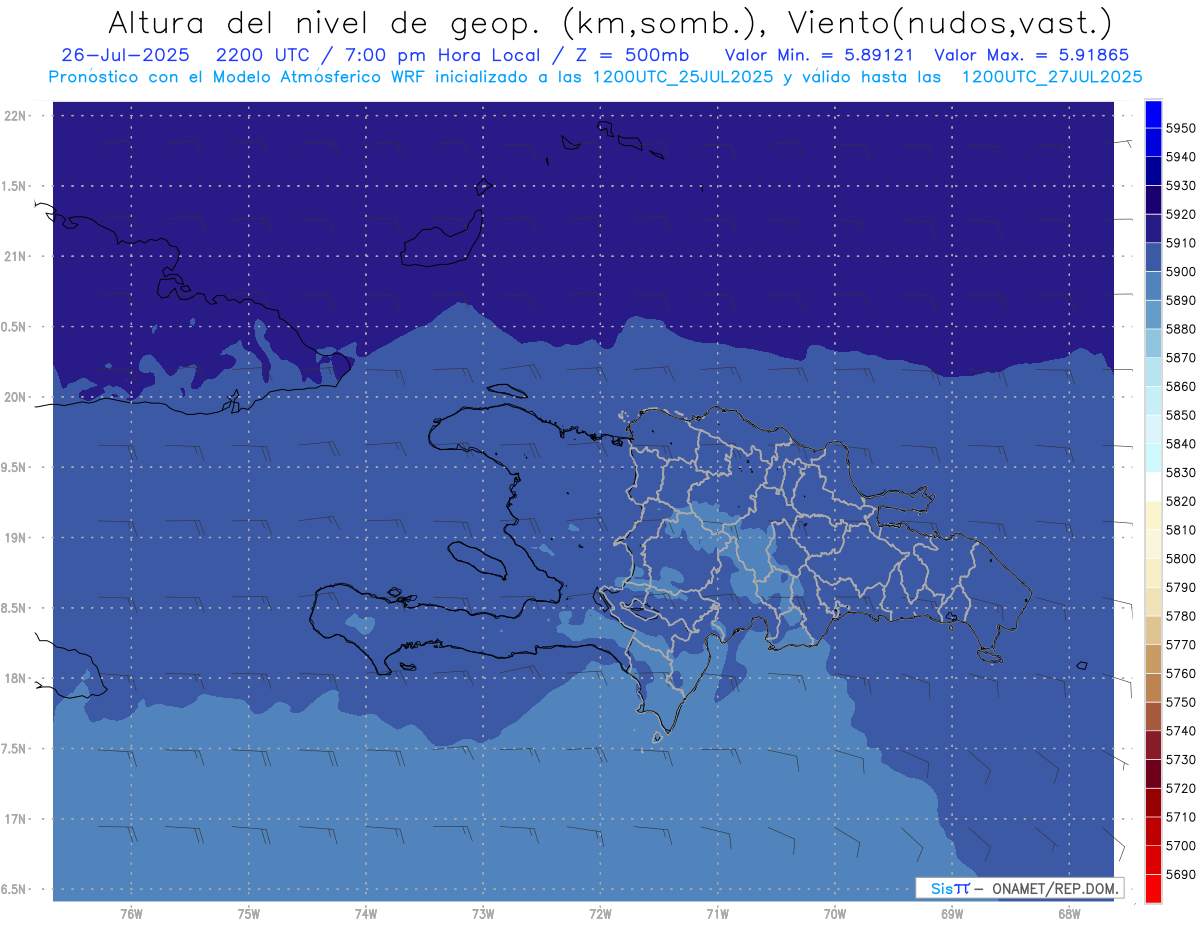This screenshot has height=927, width=1200.
Task: Click the initialization time '1200UTC_25JUL2025'
Action: click(x=684, y=77)
